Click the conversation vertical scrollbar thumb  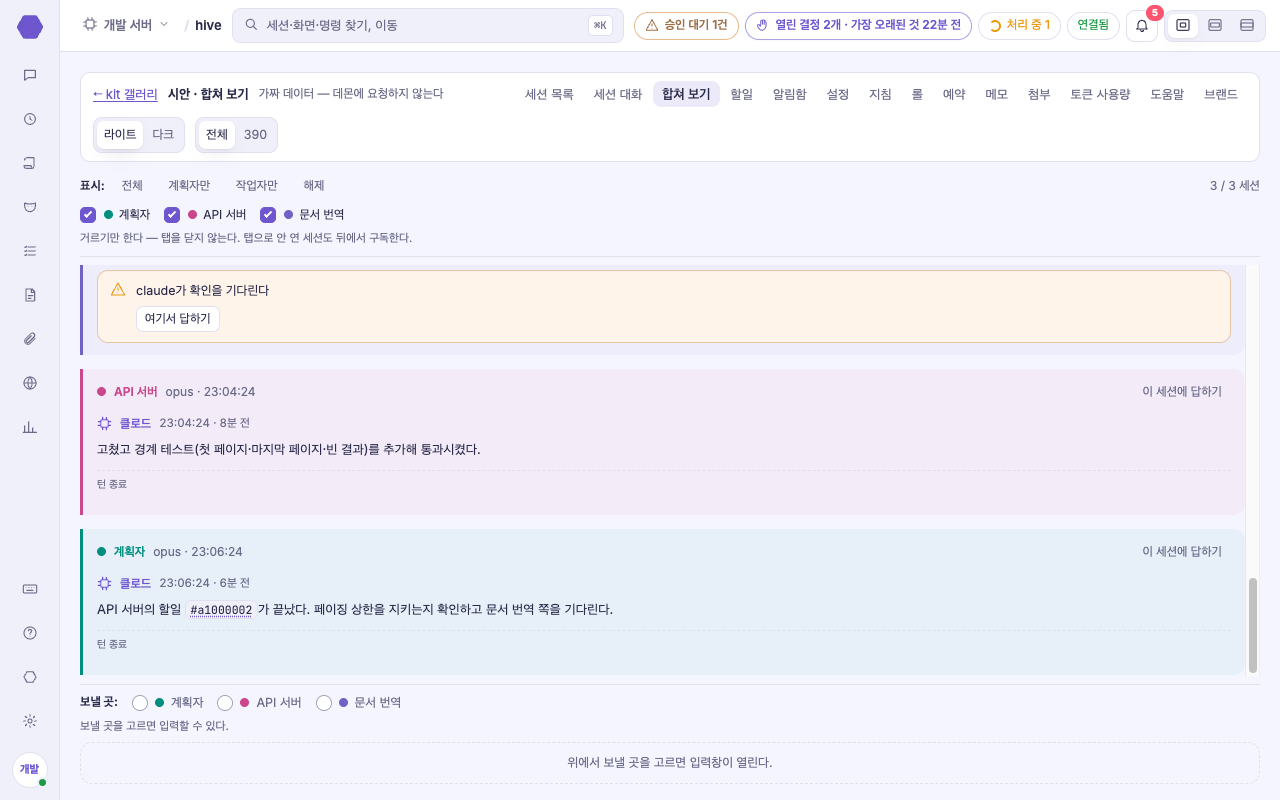[x=1253, y=625]
